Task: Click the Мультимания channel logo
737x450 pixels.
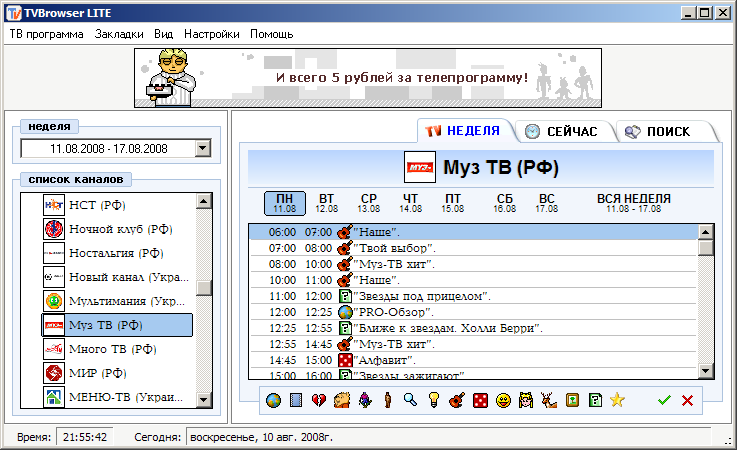Action: click(54, 301)
